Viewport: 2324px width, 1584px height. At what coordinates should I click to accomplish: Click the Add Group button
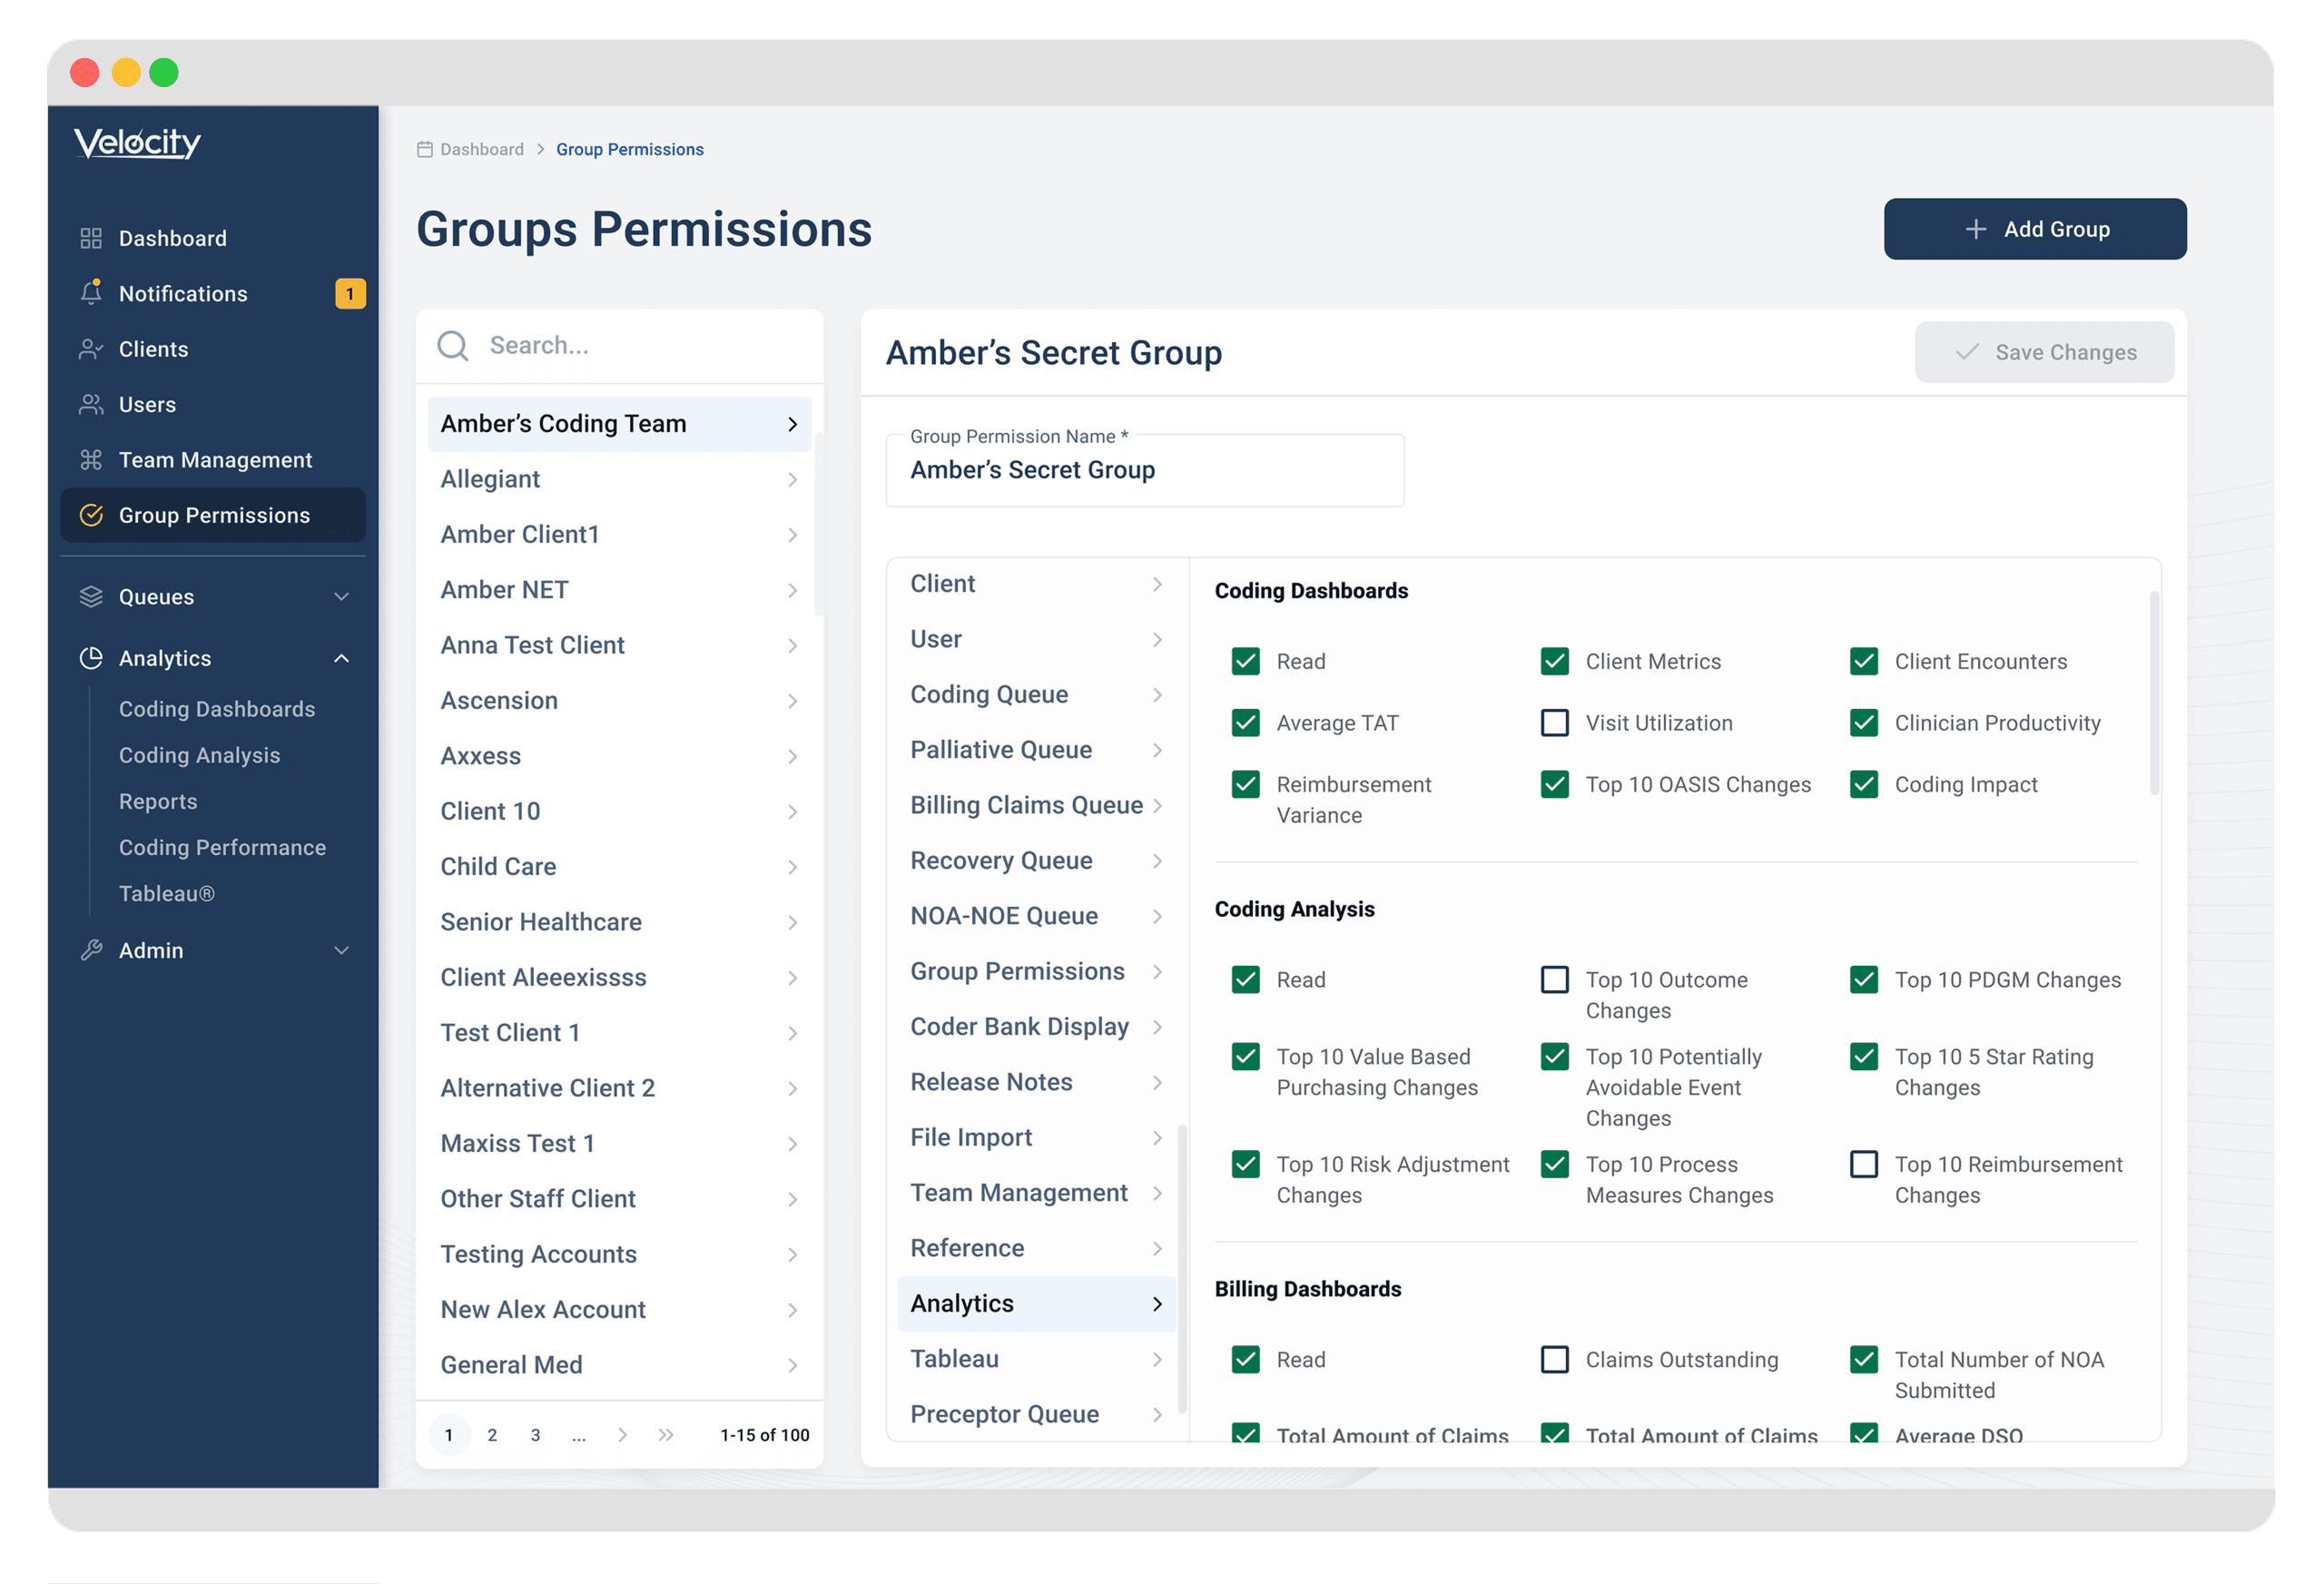pyautogui.click(x=2036, y=228)
